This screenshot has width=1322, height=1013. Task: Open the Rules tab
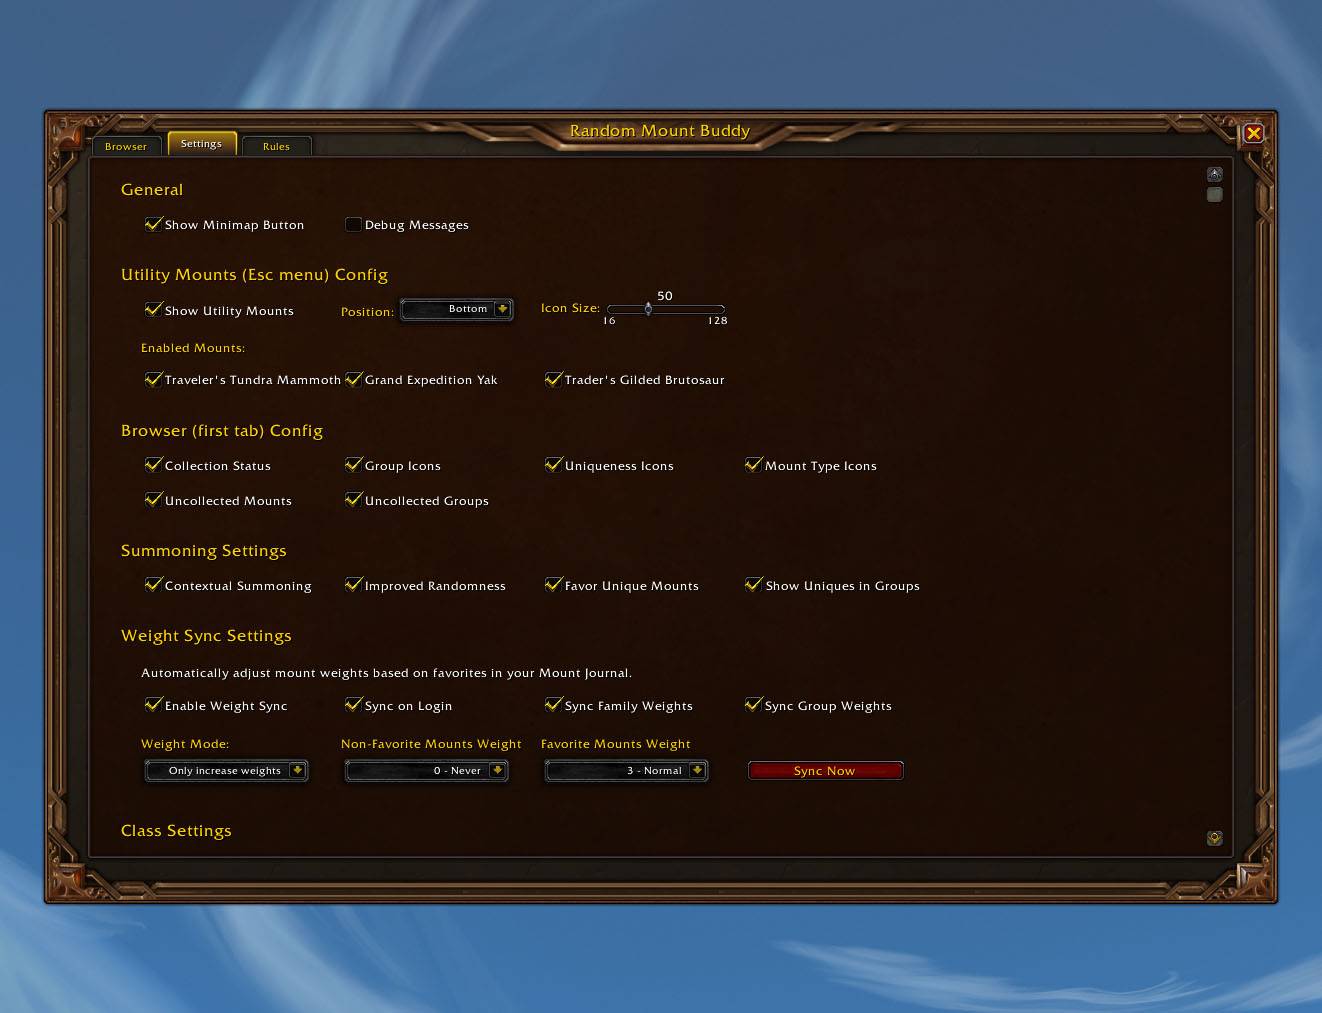[276, 146]
